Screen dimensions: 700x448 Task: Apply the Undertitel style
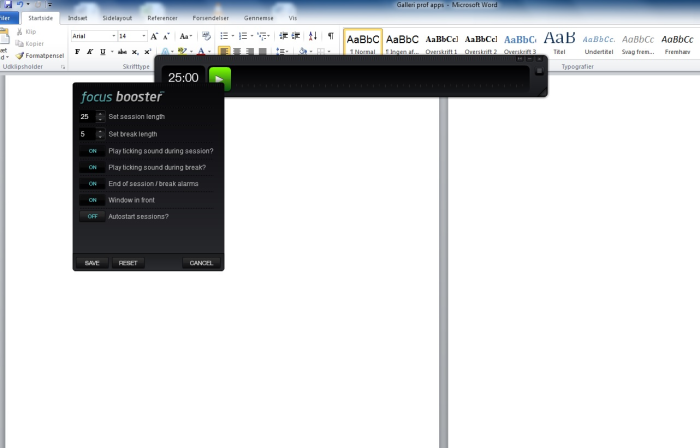tap(599, 43)
